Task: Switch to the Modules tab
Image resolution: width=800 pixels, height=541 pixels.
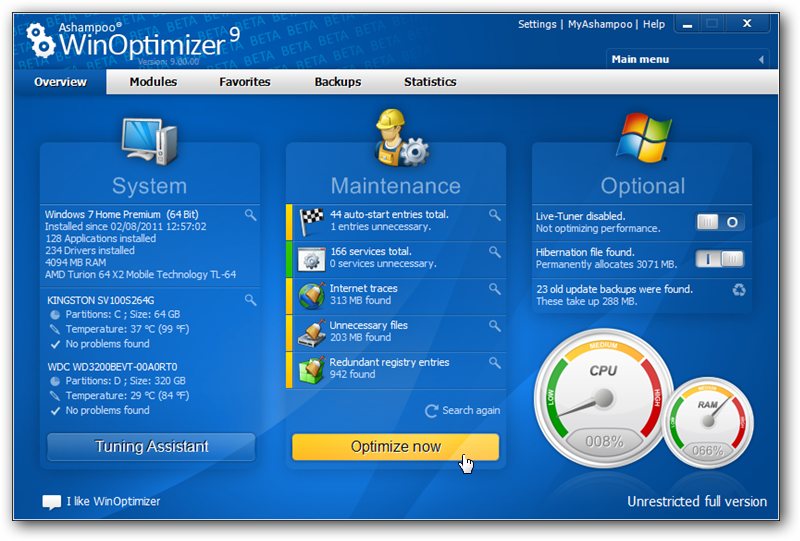Action: [x=153, y=82]
